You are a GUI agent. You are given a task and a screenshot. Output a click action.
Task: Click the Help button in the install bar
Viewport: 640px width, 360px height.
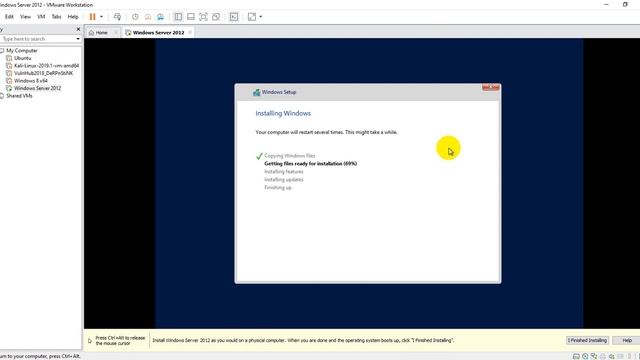[626, 340]
